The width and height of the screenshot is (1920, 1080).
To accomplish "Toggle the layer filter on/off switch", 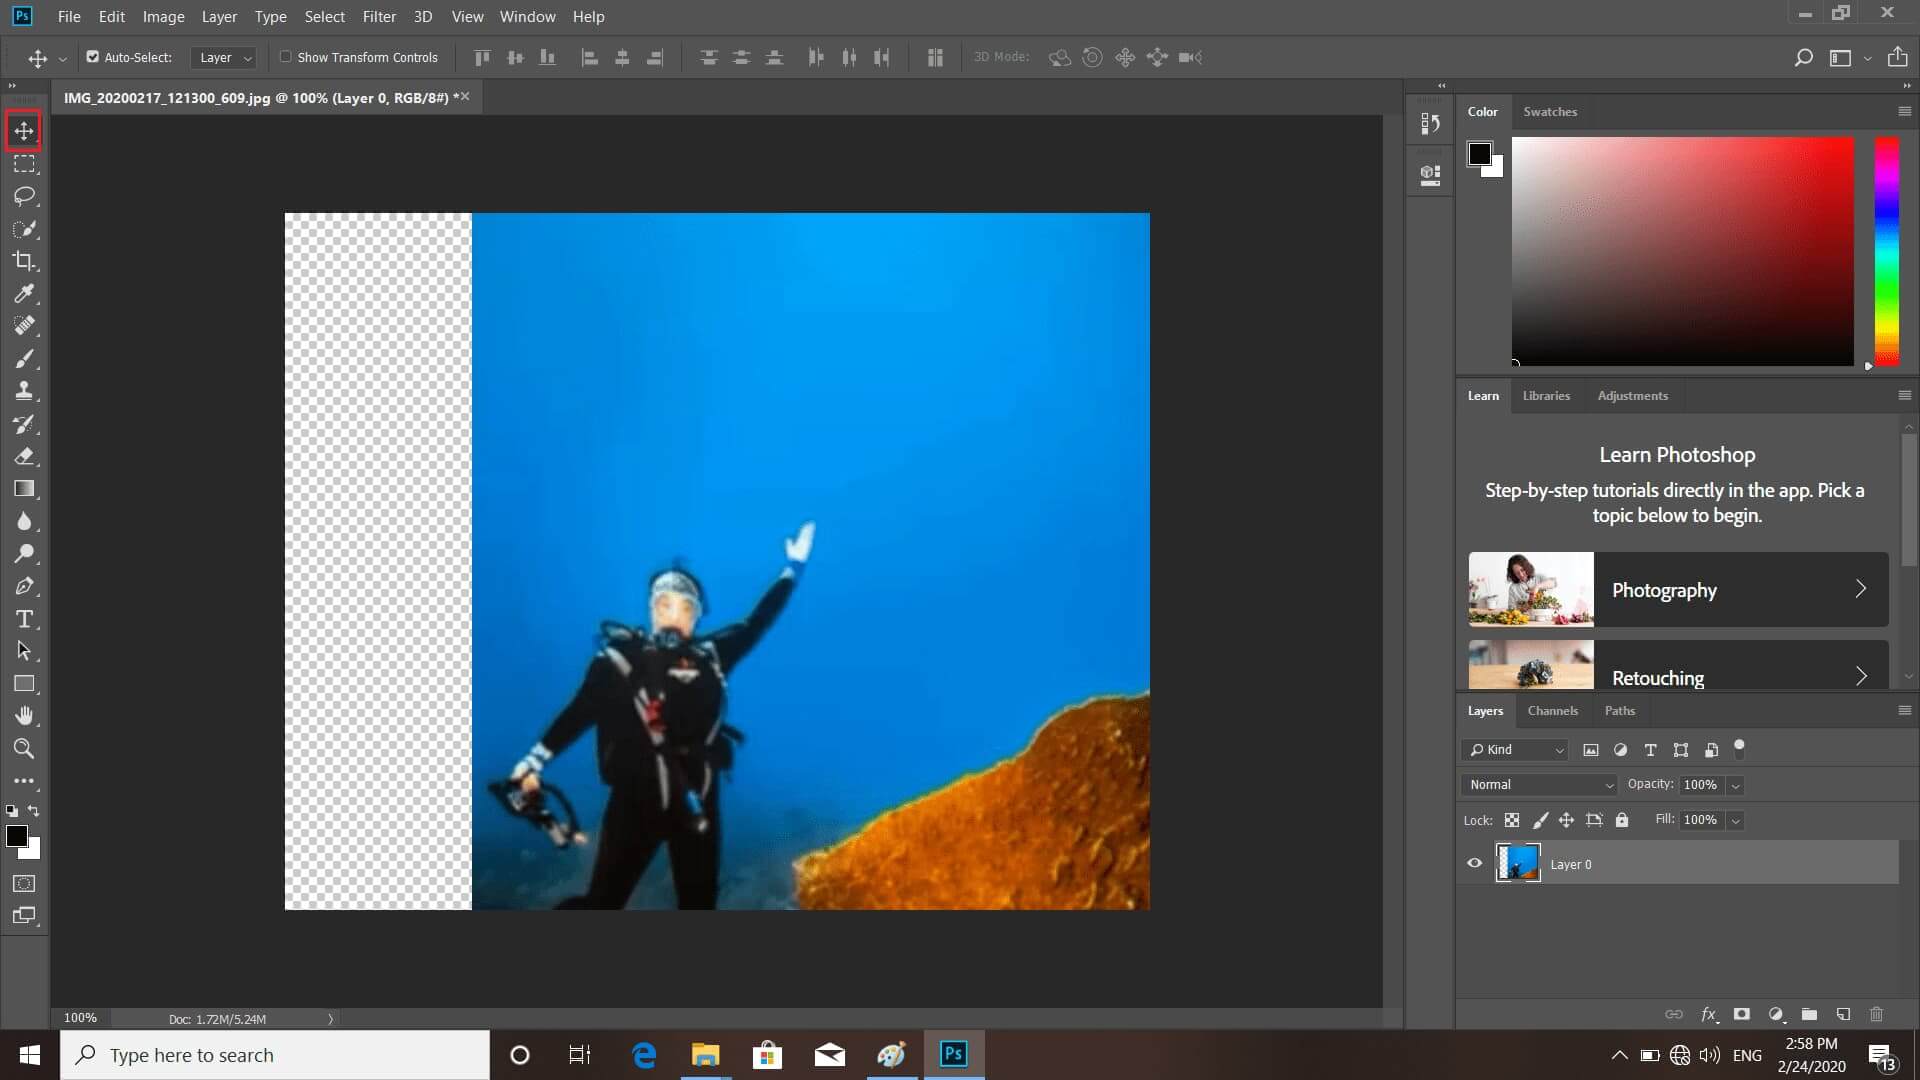I will [1739, 746].
